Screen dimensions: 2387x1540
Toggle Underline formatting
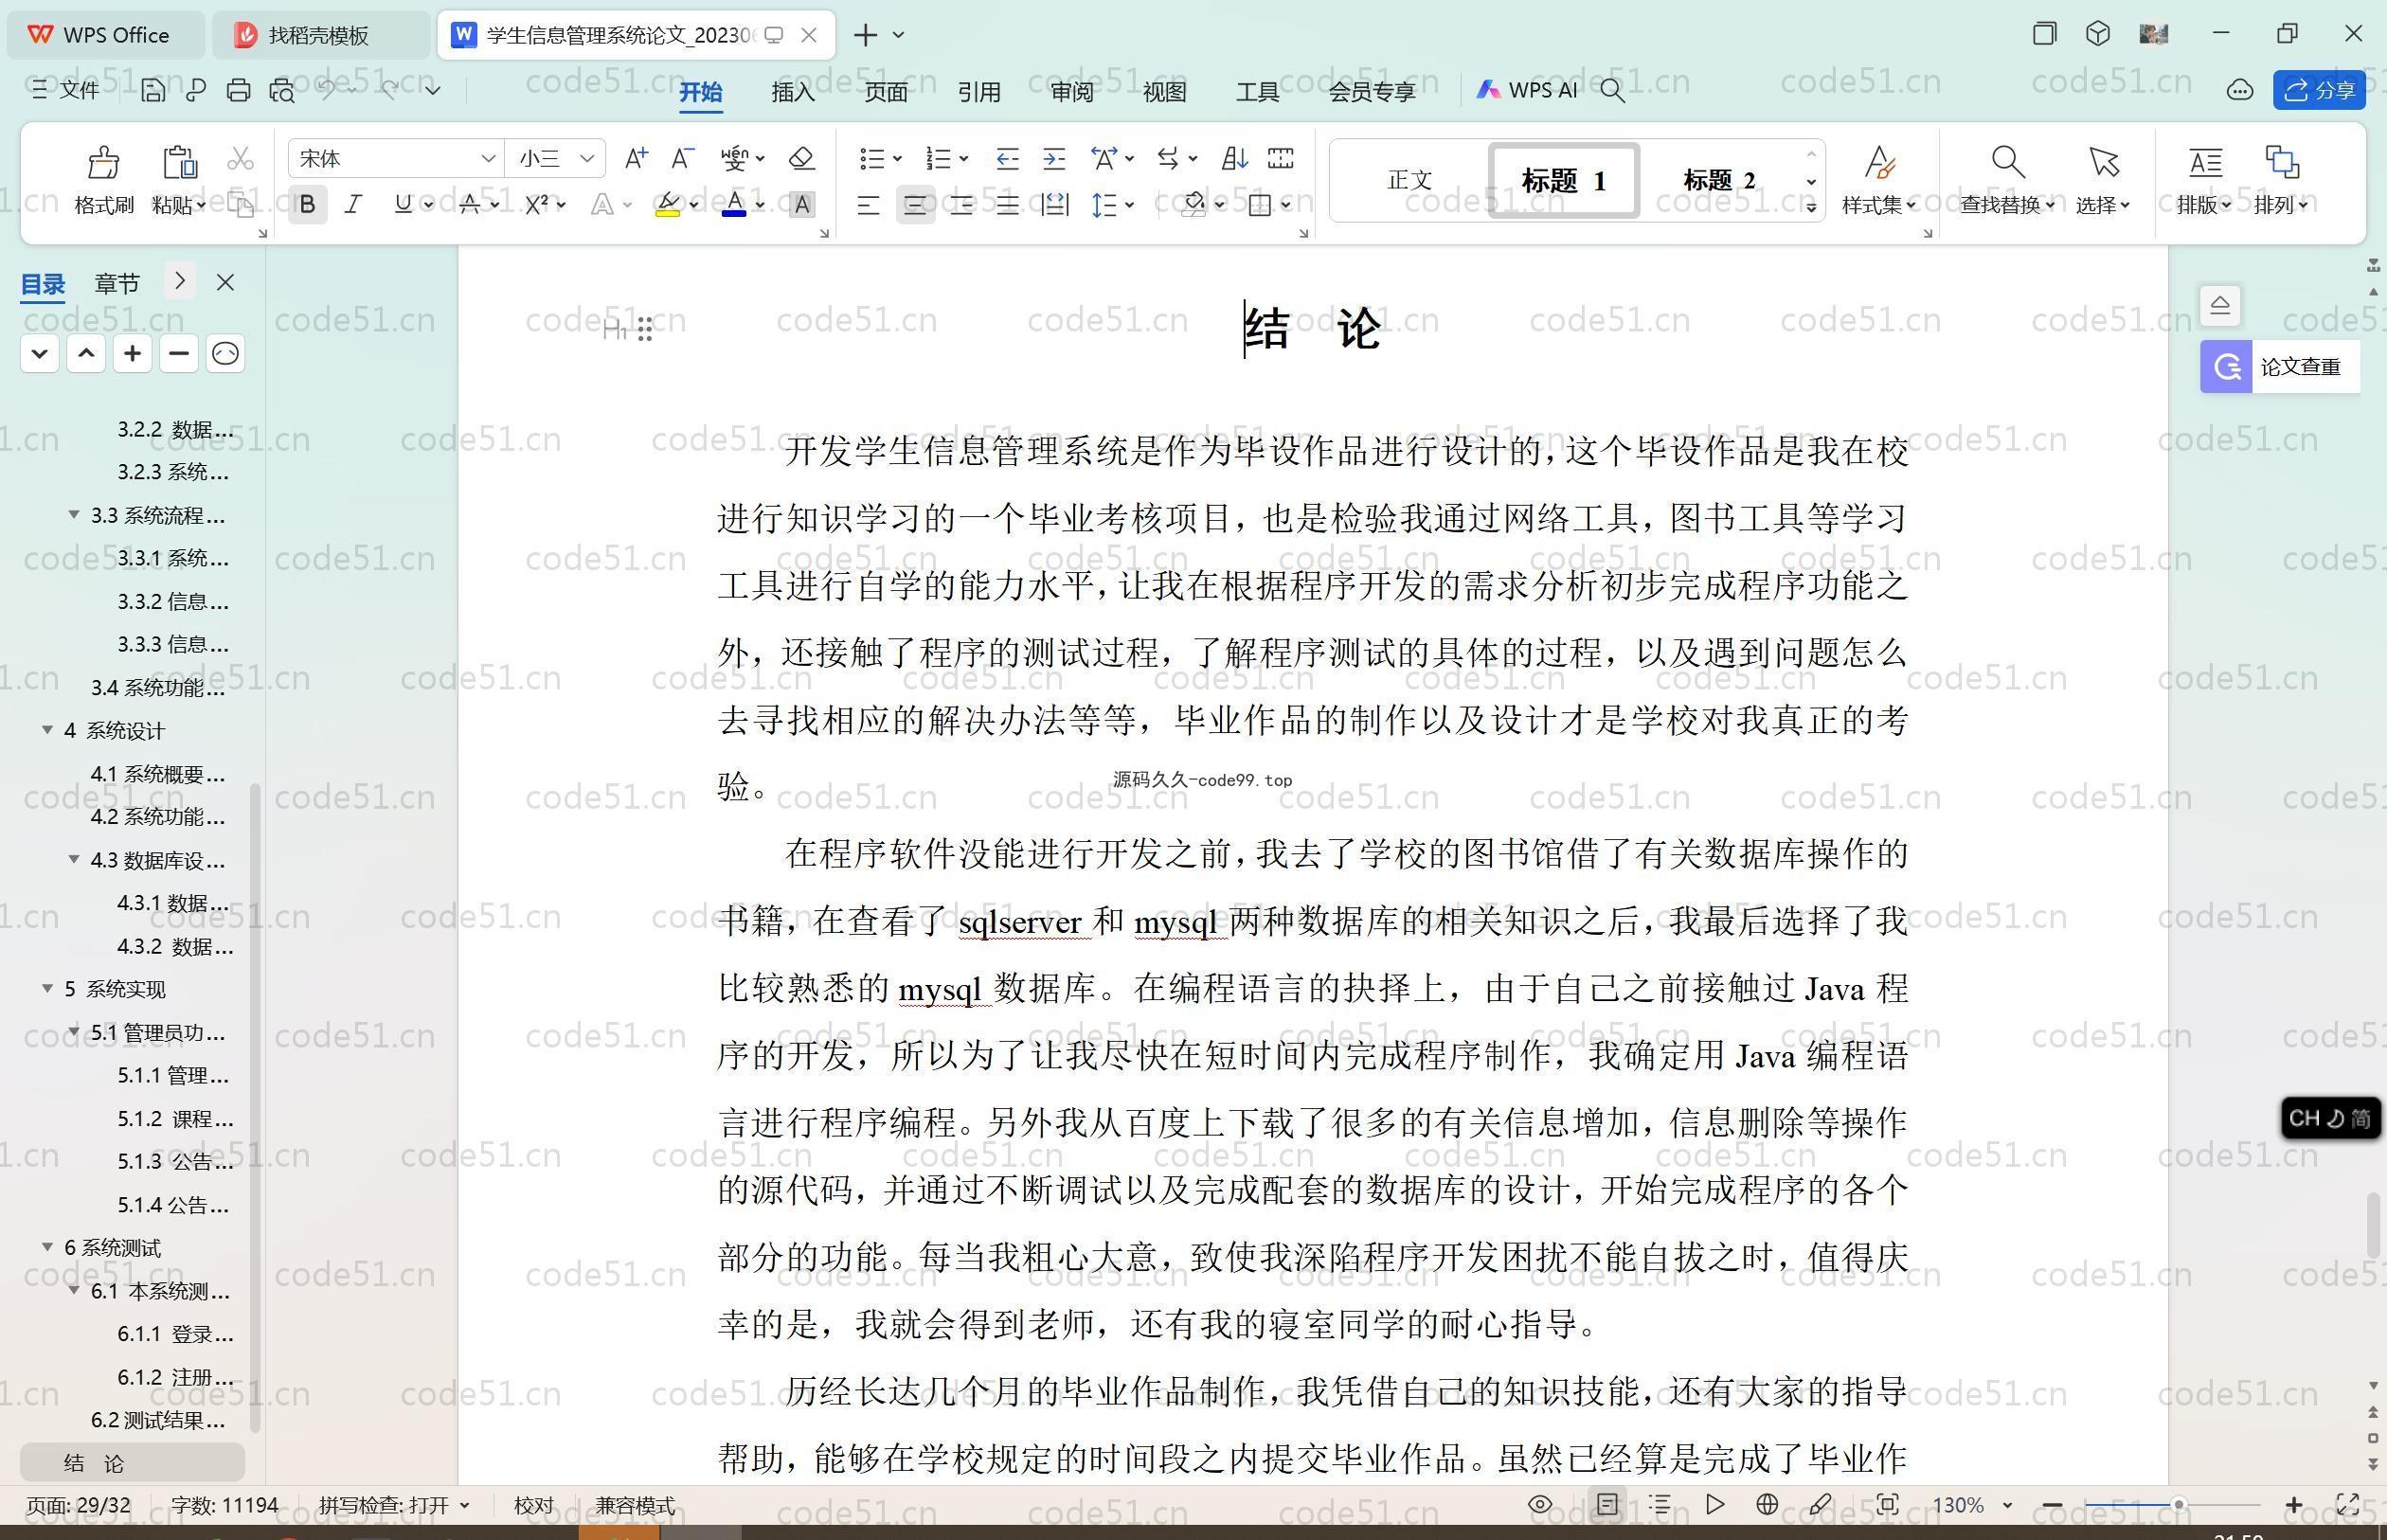[403, 205]
